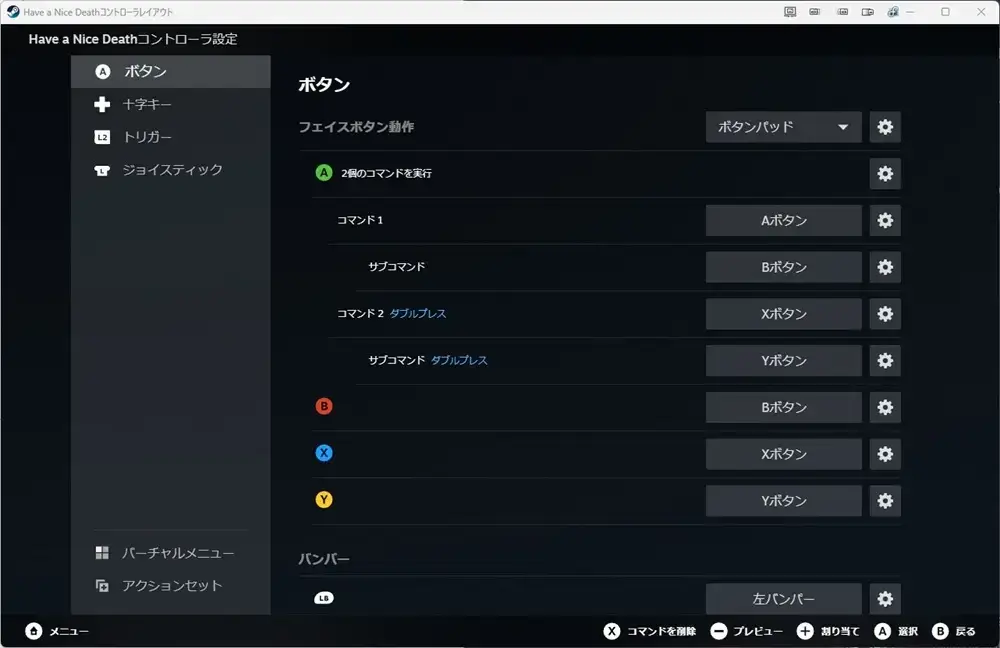This screenshot has height=648, width=1000.
Task: Click Bボタン binding of first サブコマンド
Action: point(783,267)
